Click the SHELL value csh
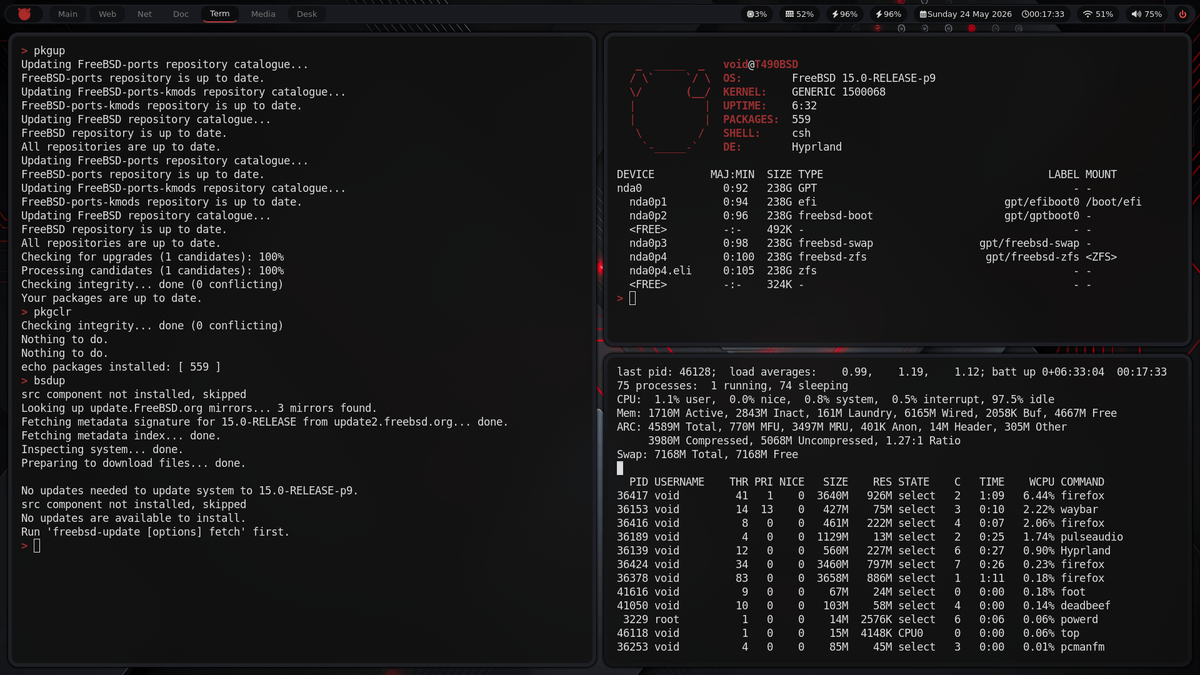Image resolution: width=1200 pixels, height=675 pixels. [x=801, y=133]
